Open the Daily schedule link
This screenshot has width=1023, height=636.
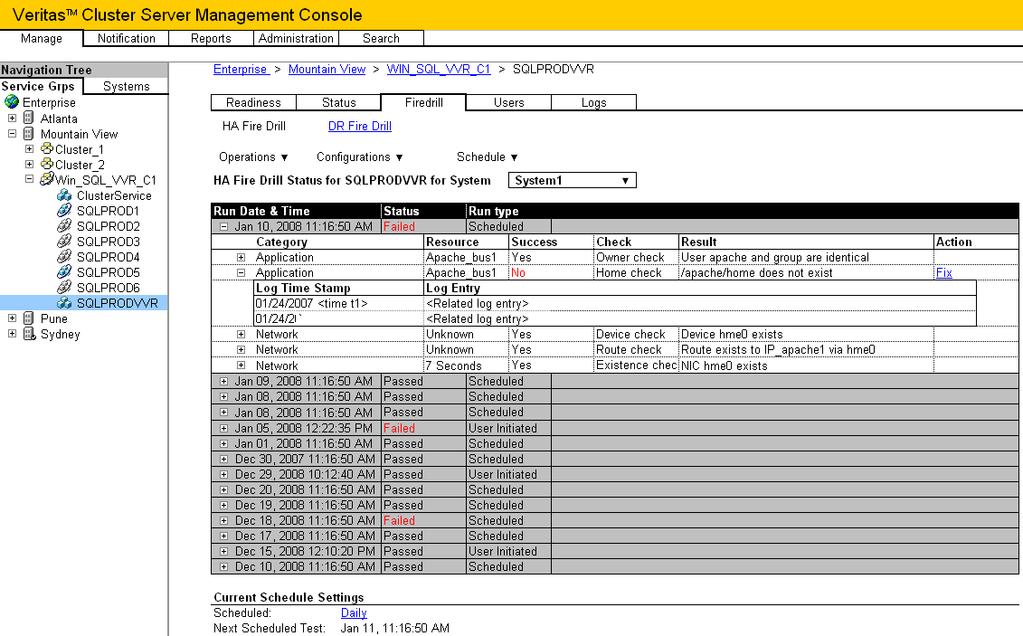(354, 613)
